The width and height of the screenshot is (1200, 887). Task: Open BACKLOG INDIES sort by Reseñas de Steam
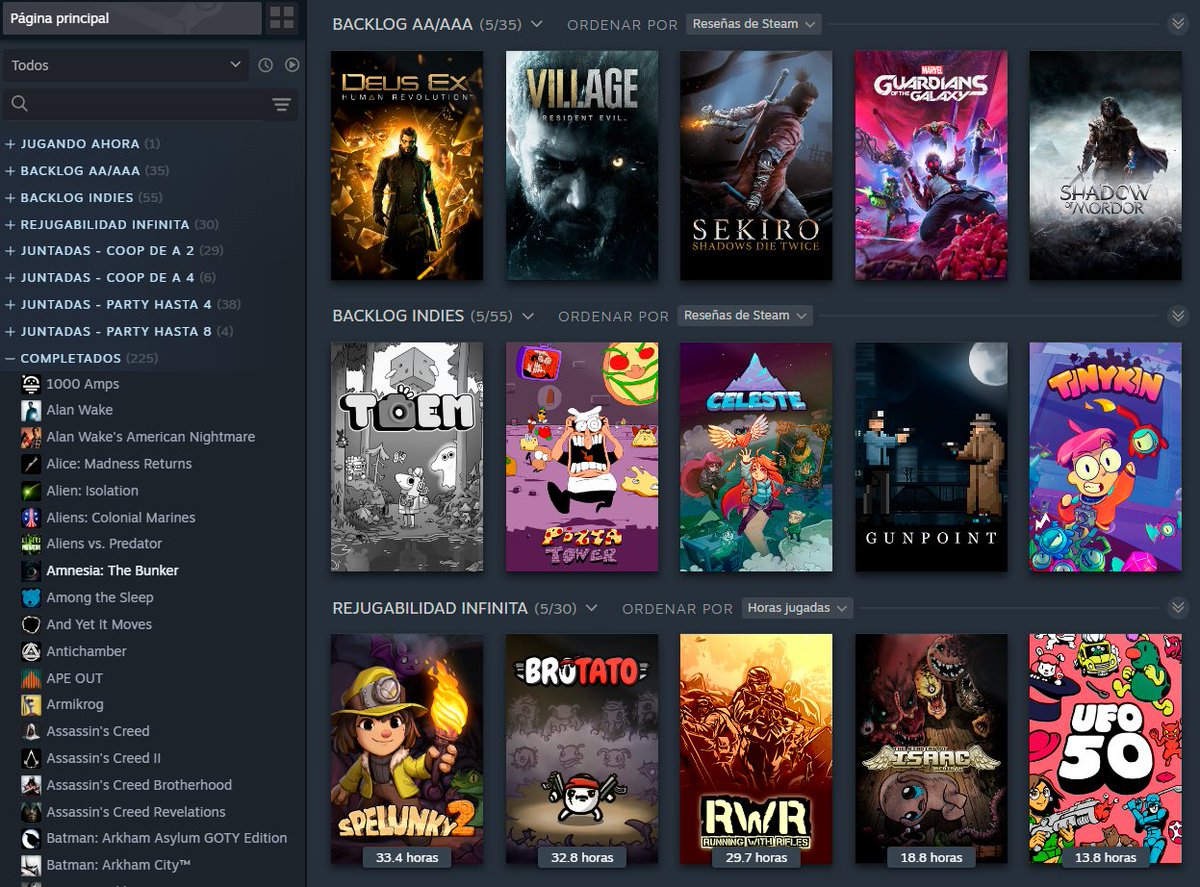click(x=745, y=316)
